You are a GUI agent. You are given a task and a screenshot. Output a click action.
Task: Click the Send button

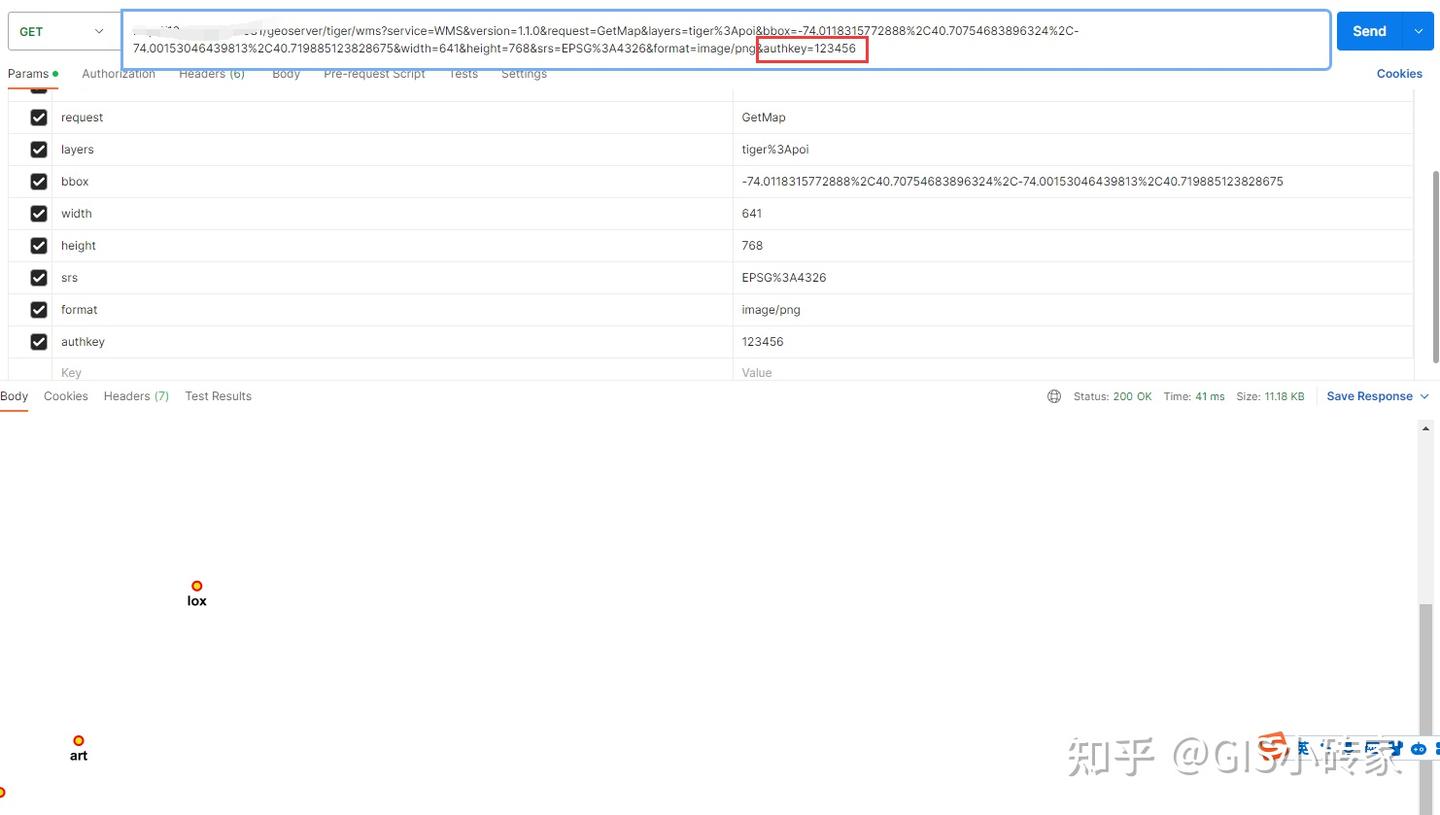pyautogui.click(x=1369, y=31)
